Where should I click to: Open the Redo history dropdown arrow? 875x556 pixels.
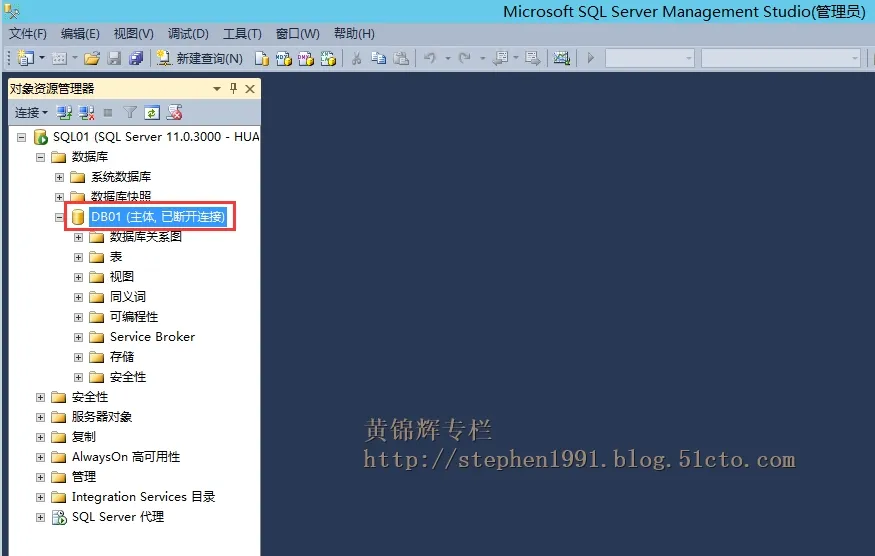pos(482,58)
